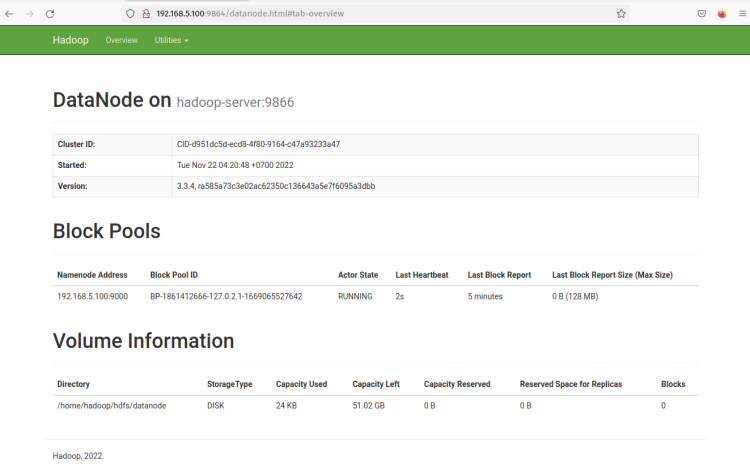Open the tracking protection shield icon

tap(130, 14)
